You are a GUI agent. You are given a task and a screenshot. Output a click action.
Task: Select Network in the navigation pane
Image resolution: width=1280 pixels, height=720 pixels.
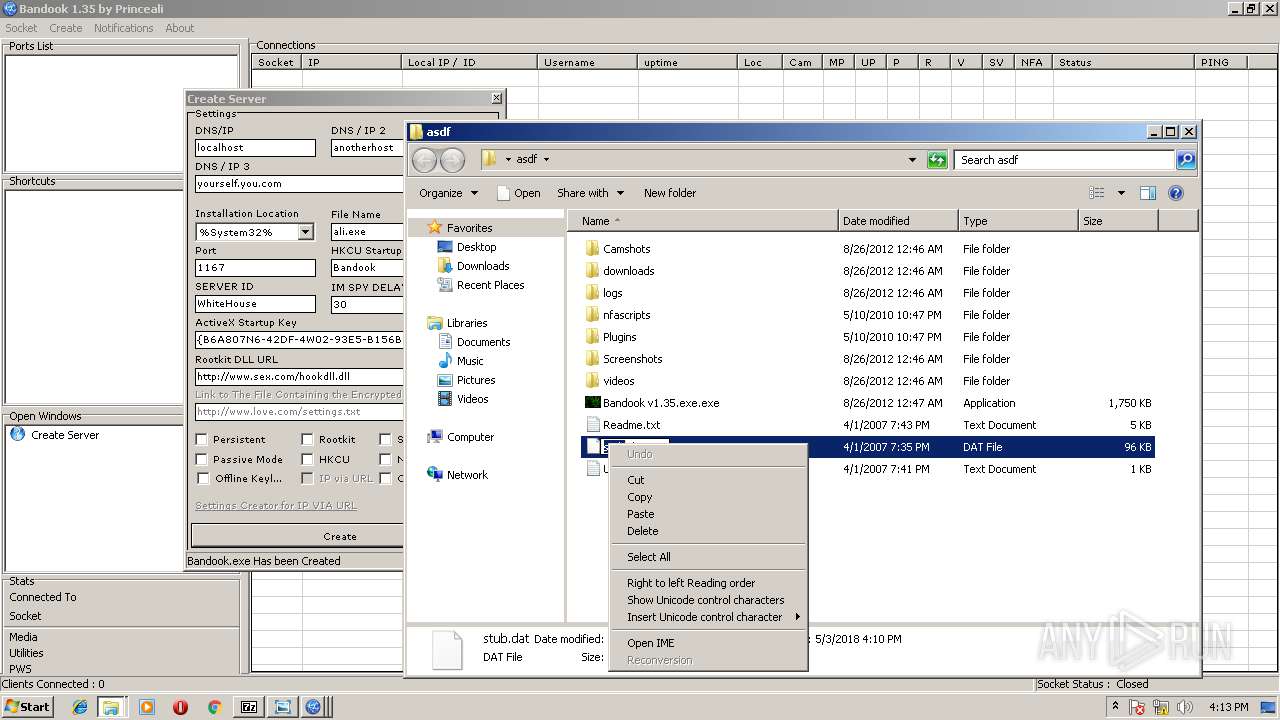pos(467,475)
